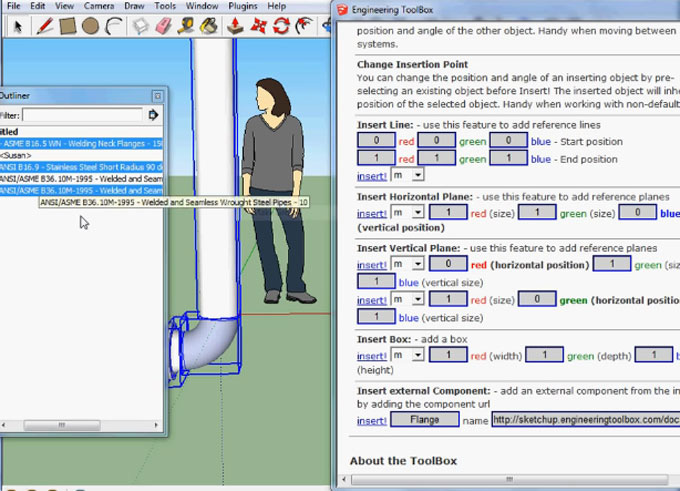Pick the Line pencil tool
This screenshot has width=680, height=491.
coord(44,26)
